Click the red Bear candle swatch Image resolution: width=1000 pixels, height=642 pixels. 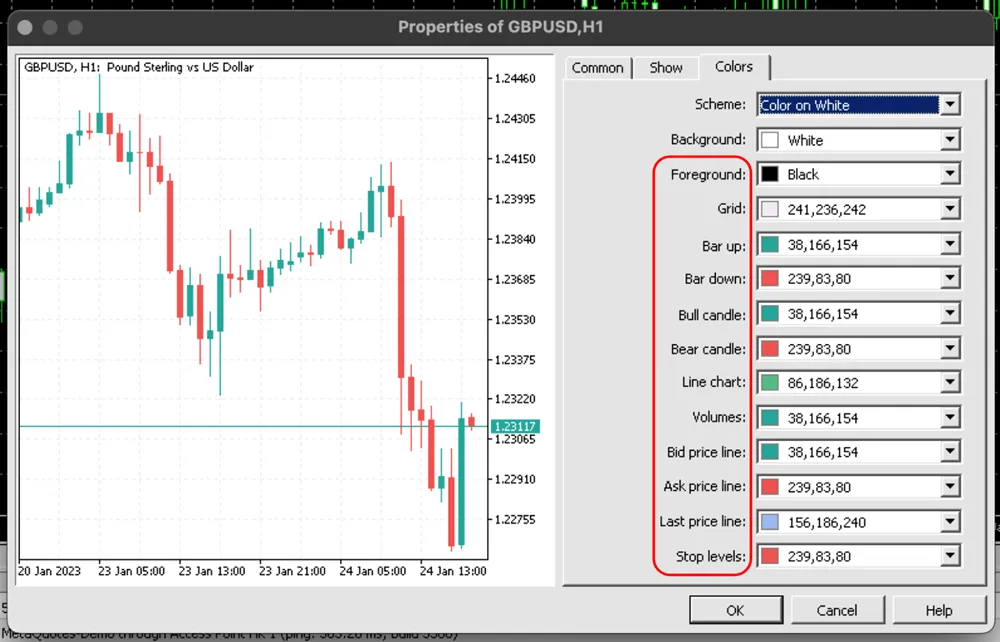(x=770, y=348)
